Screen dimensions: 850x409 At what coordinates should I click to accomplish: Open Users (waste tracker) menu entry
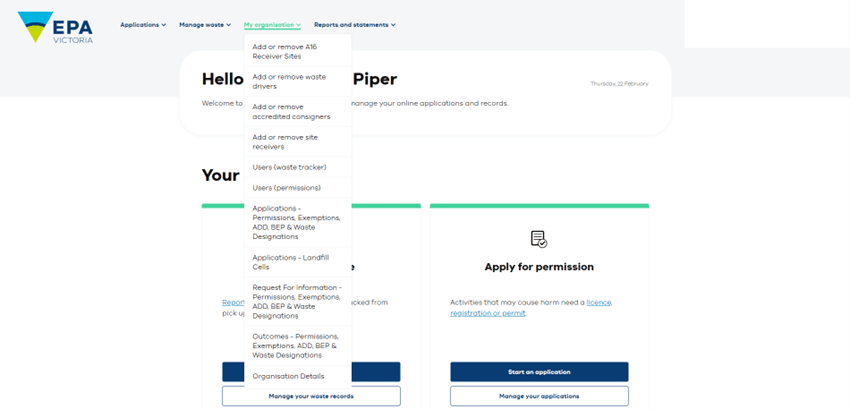click(x=298, y=168)
